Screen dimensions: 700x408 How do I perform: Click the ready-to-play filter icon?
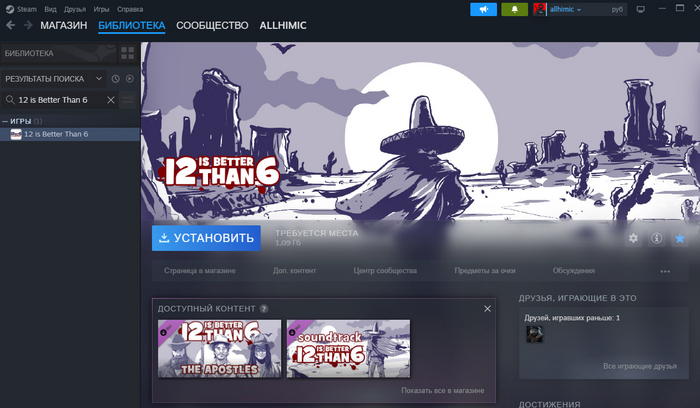(x=129, y=79)
